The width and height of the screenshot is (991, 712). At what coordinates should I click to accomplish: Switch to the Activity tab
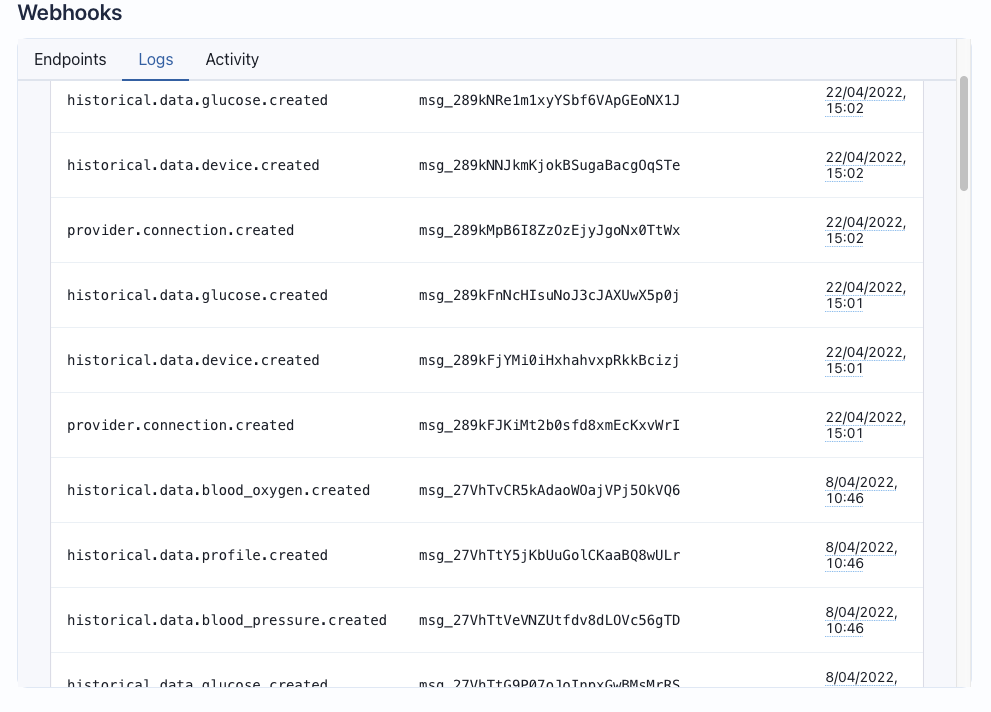click(x=232, y=59)
